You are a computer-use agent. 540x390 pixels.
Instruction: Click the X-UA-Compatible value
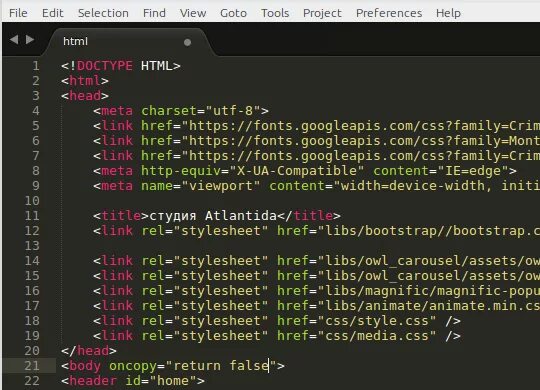pos(297,171)
